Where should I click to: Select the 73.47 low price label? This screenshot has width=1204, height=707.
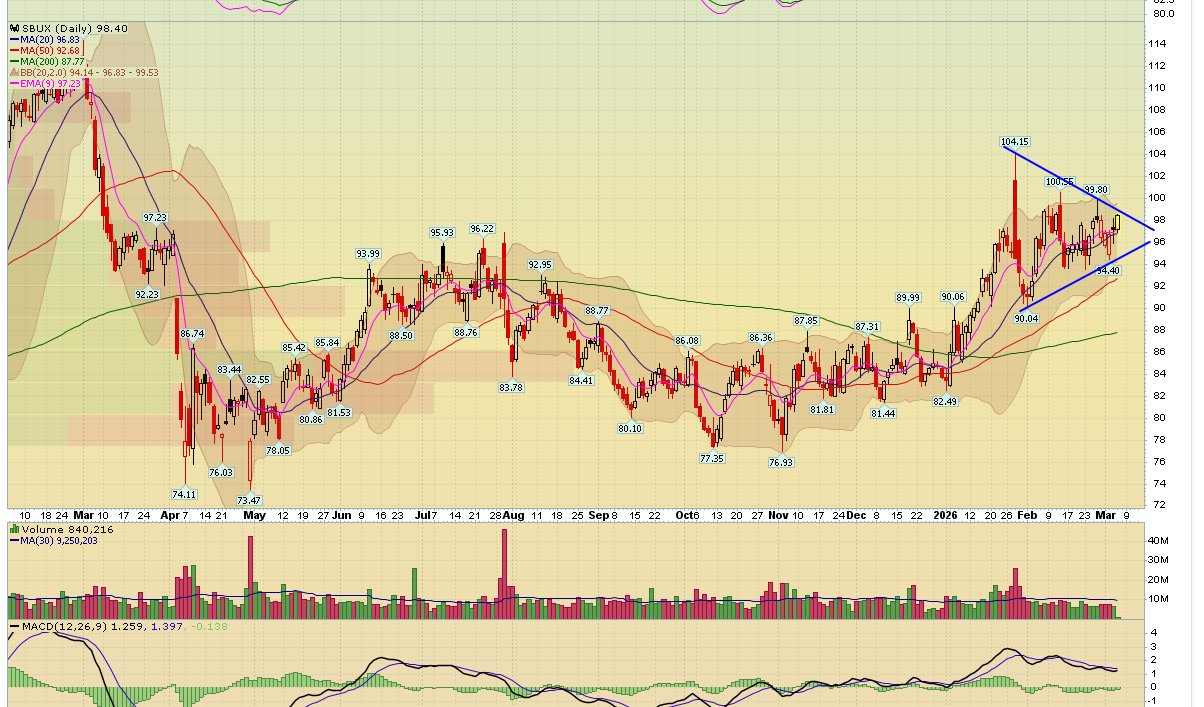(x=249, y=500)
